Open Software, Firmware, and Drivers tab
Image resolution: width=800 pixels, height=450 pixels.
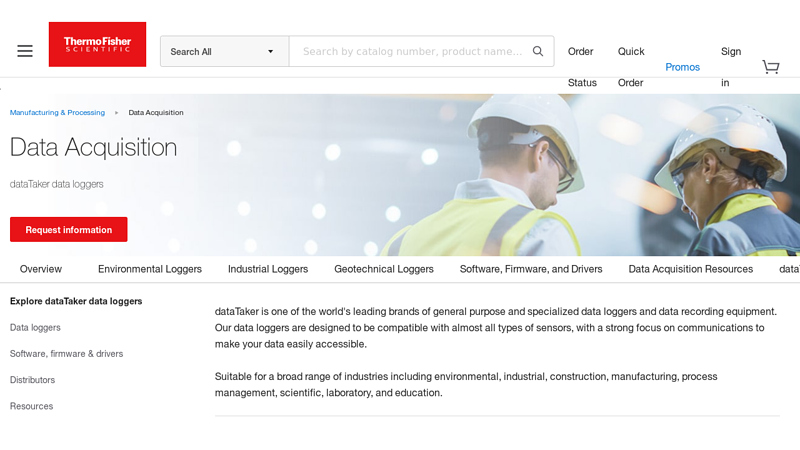coord(531,269)
